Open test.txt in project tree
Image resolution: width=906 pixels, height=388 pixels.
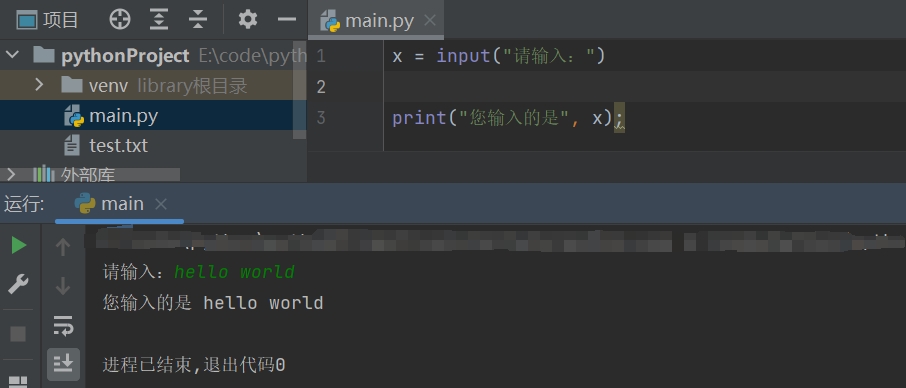pyautogui.click(x=118, y=145)
